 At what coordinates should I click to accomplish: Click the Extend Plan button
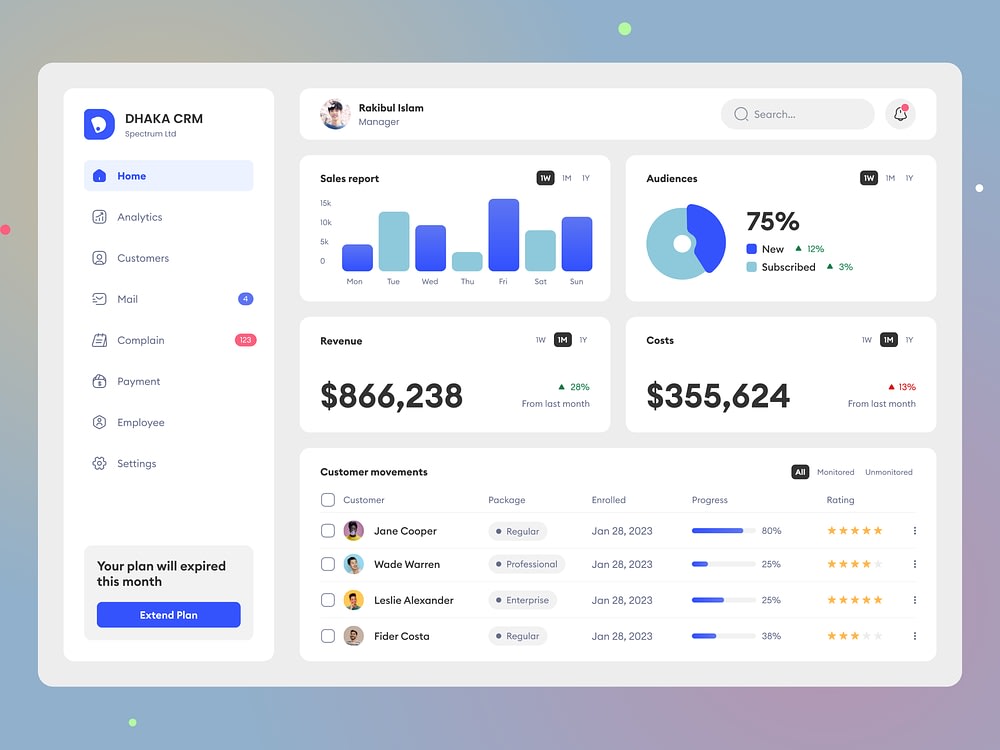click(x=168, y=615)
